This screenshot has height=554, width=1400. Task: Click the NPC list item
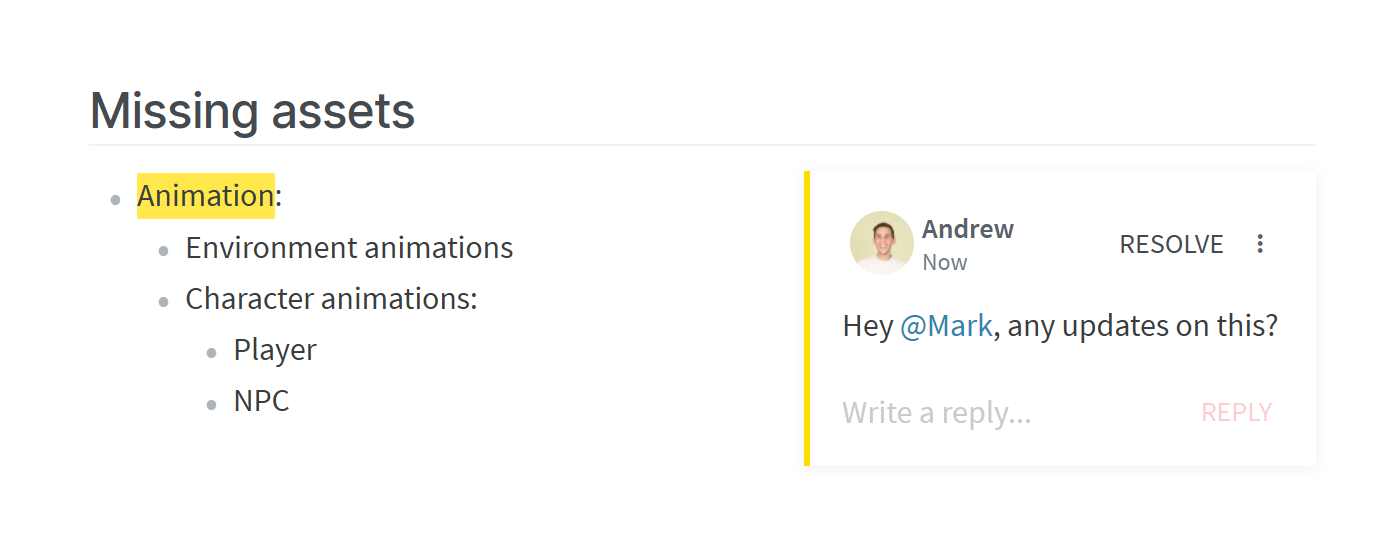click(x=261, y=401)
